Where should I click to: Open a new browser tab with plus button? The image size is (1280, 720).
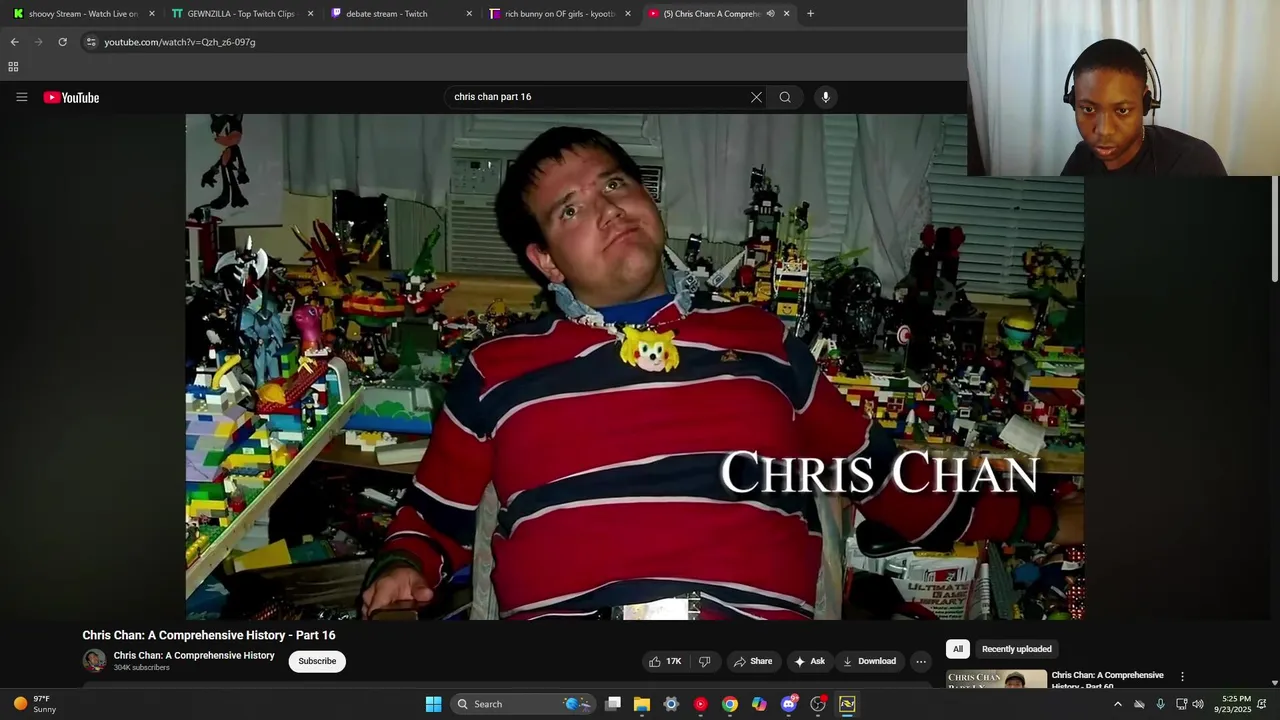810,14
